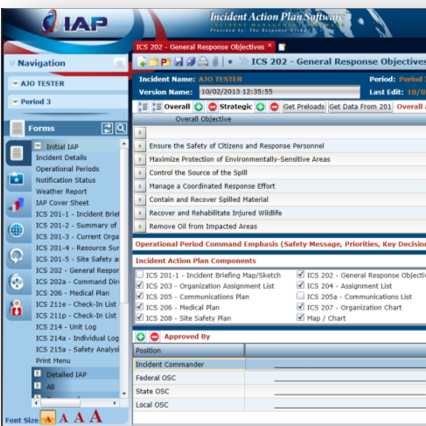Select the smallest font size A
This screenshot has height=426, width=426.
pos(48,419)
